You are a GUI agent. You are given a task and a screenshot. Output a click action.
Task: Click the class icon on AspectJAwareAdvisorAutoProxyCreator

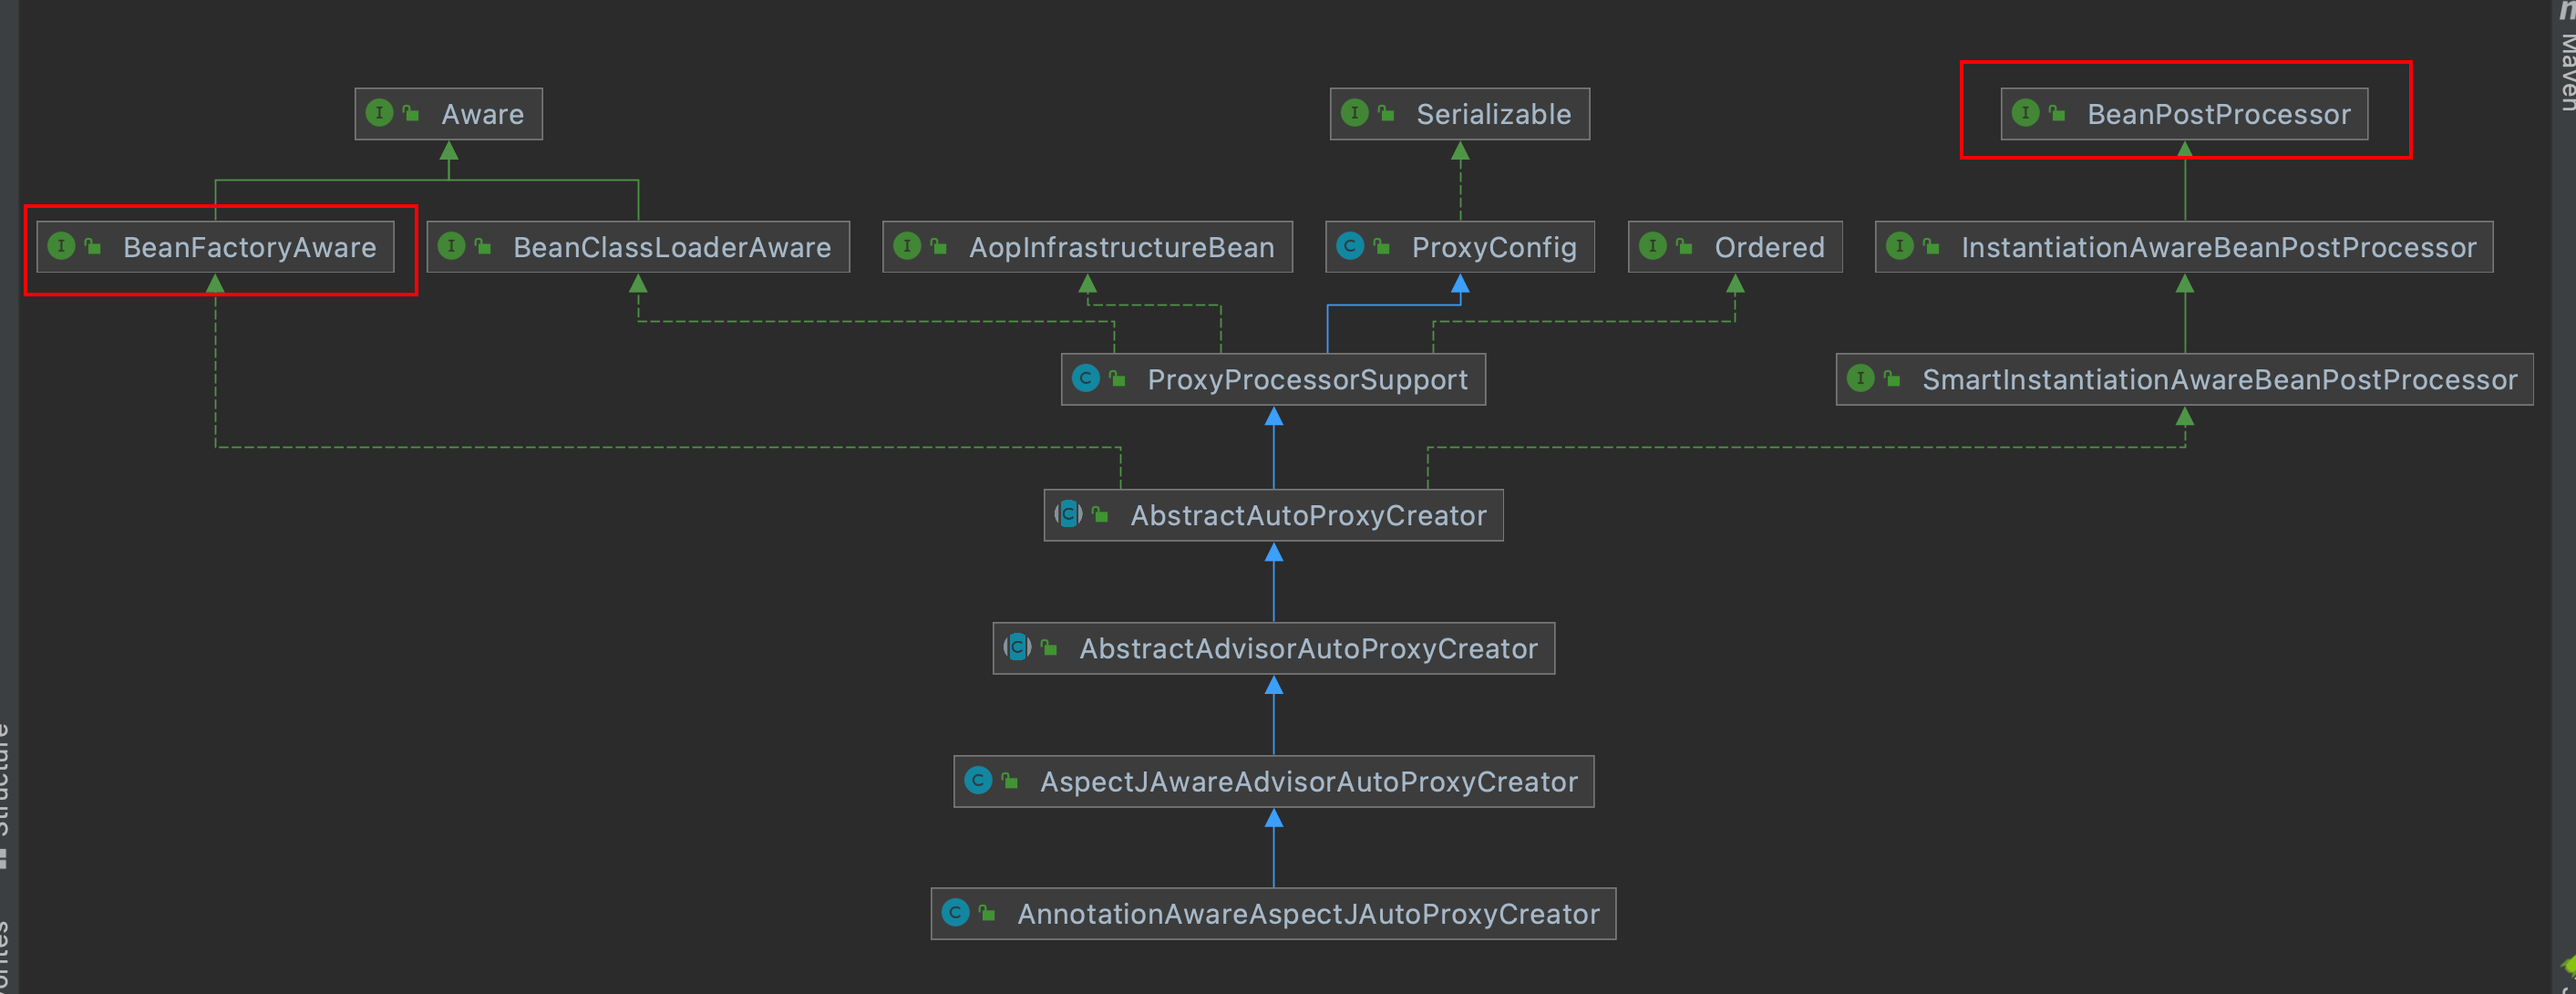click(x=978, y=780)
